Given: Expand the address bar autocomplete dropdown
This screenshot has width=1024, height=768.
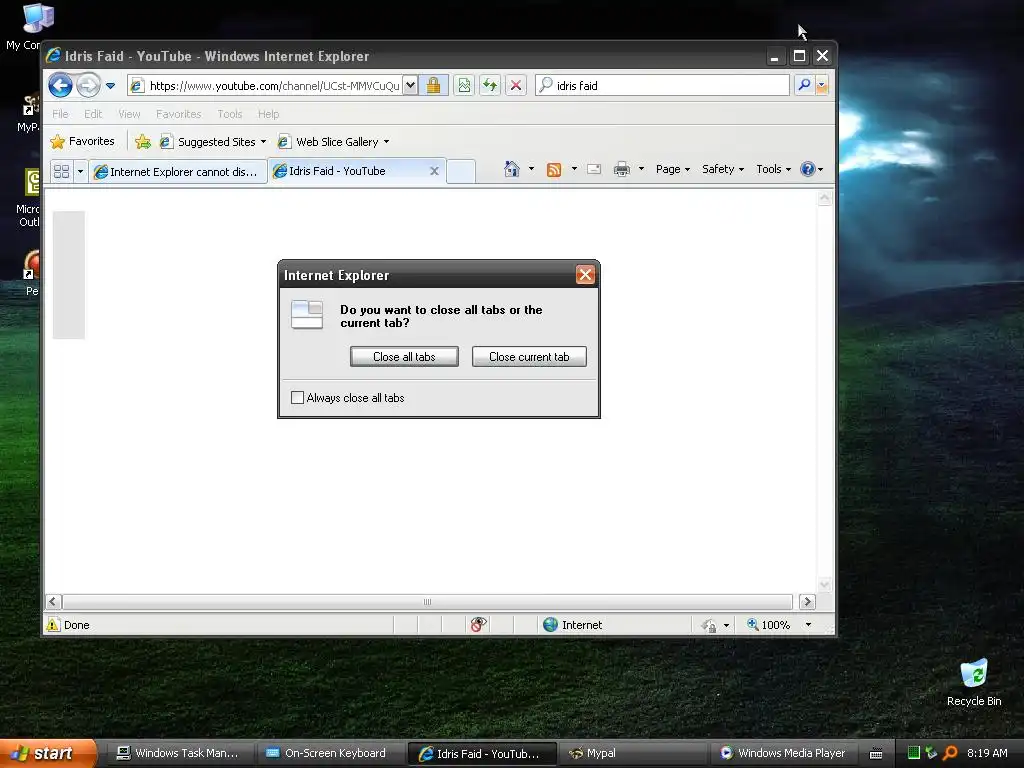Looking at the screenshot, I should [410, 86].
